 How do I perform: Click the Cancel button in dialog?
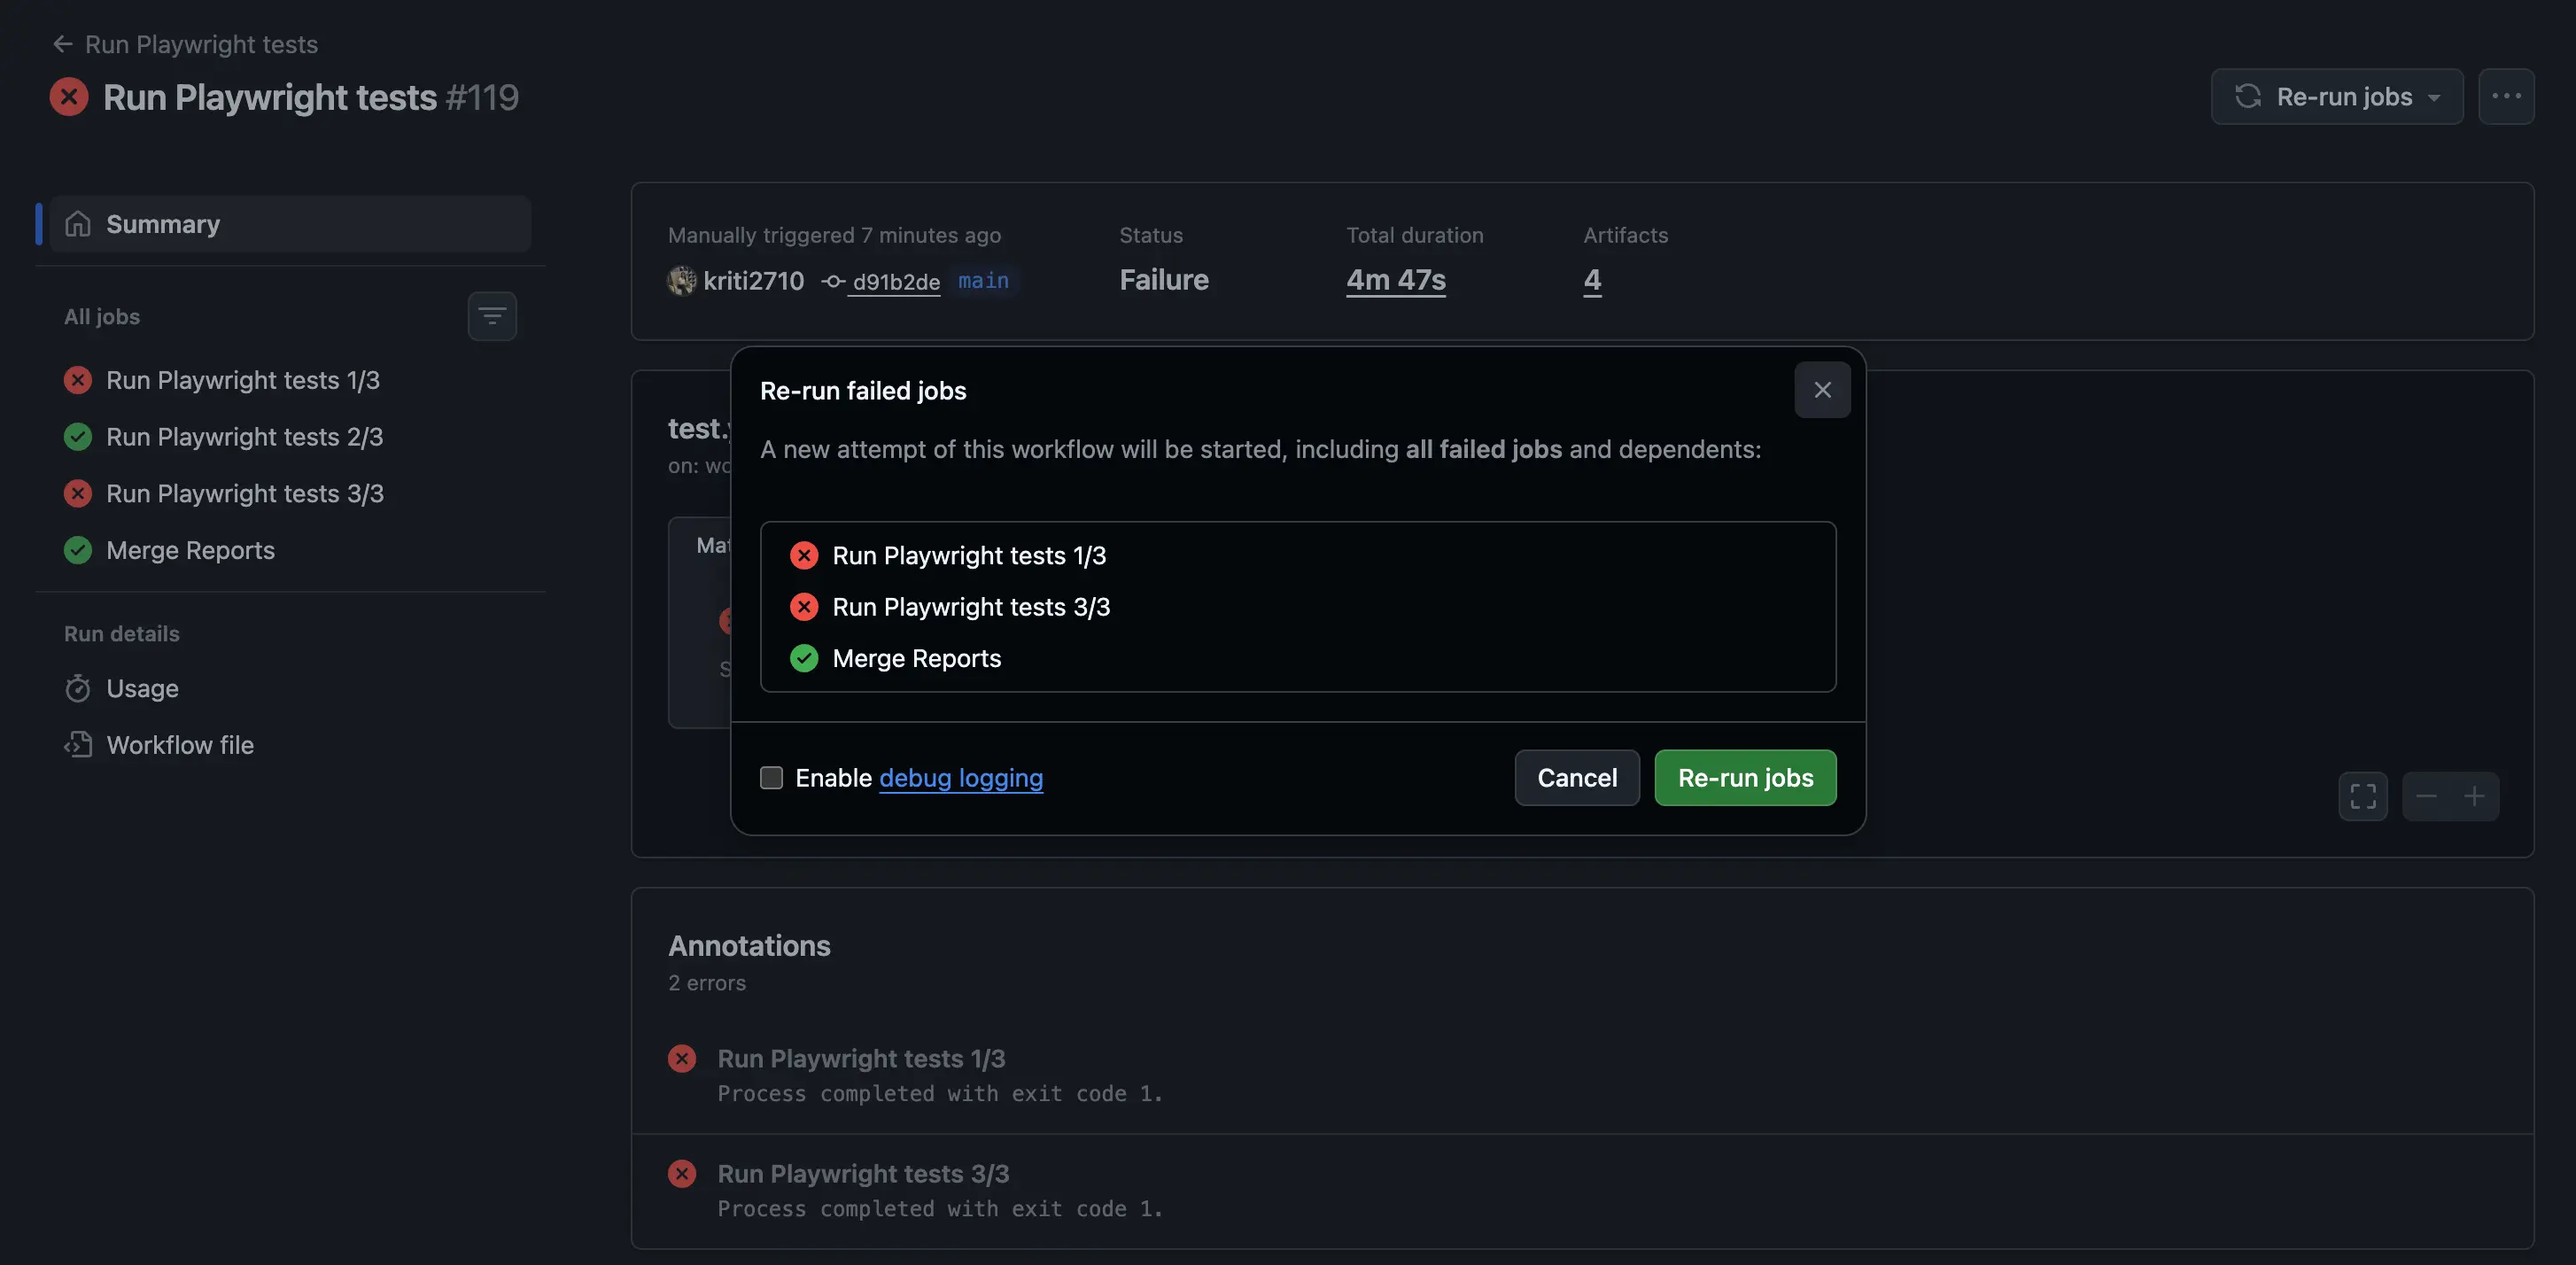[1576, 778]
